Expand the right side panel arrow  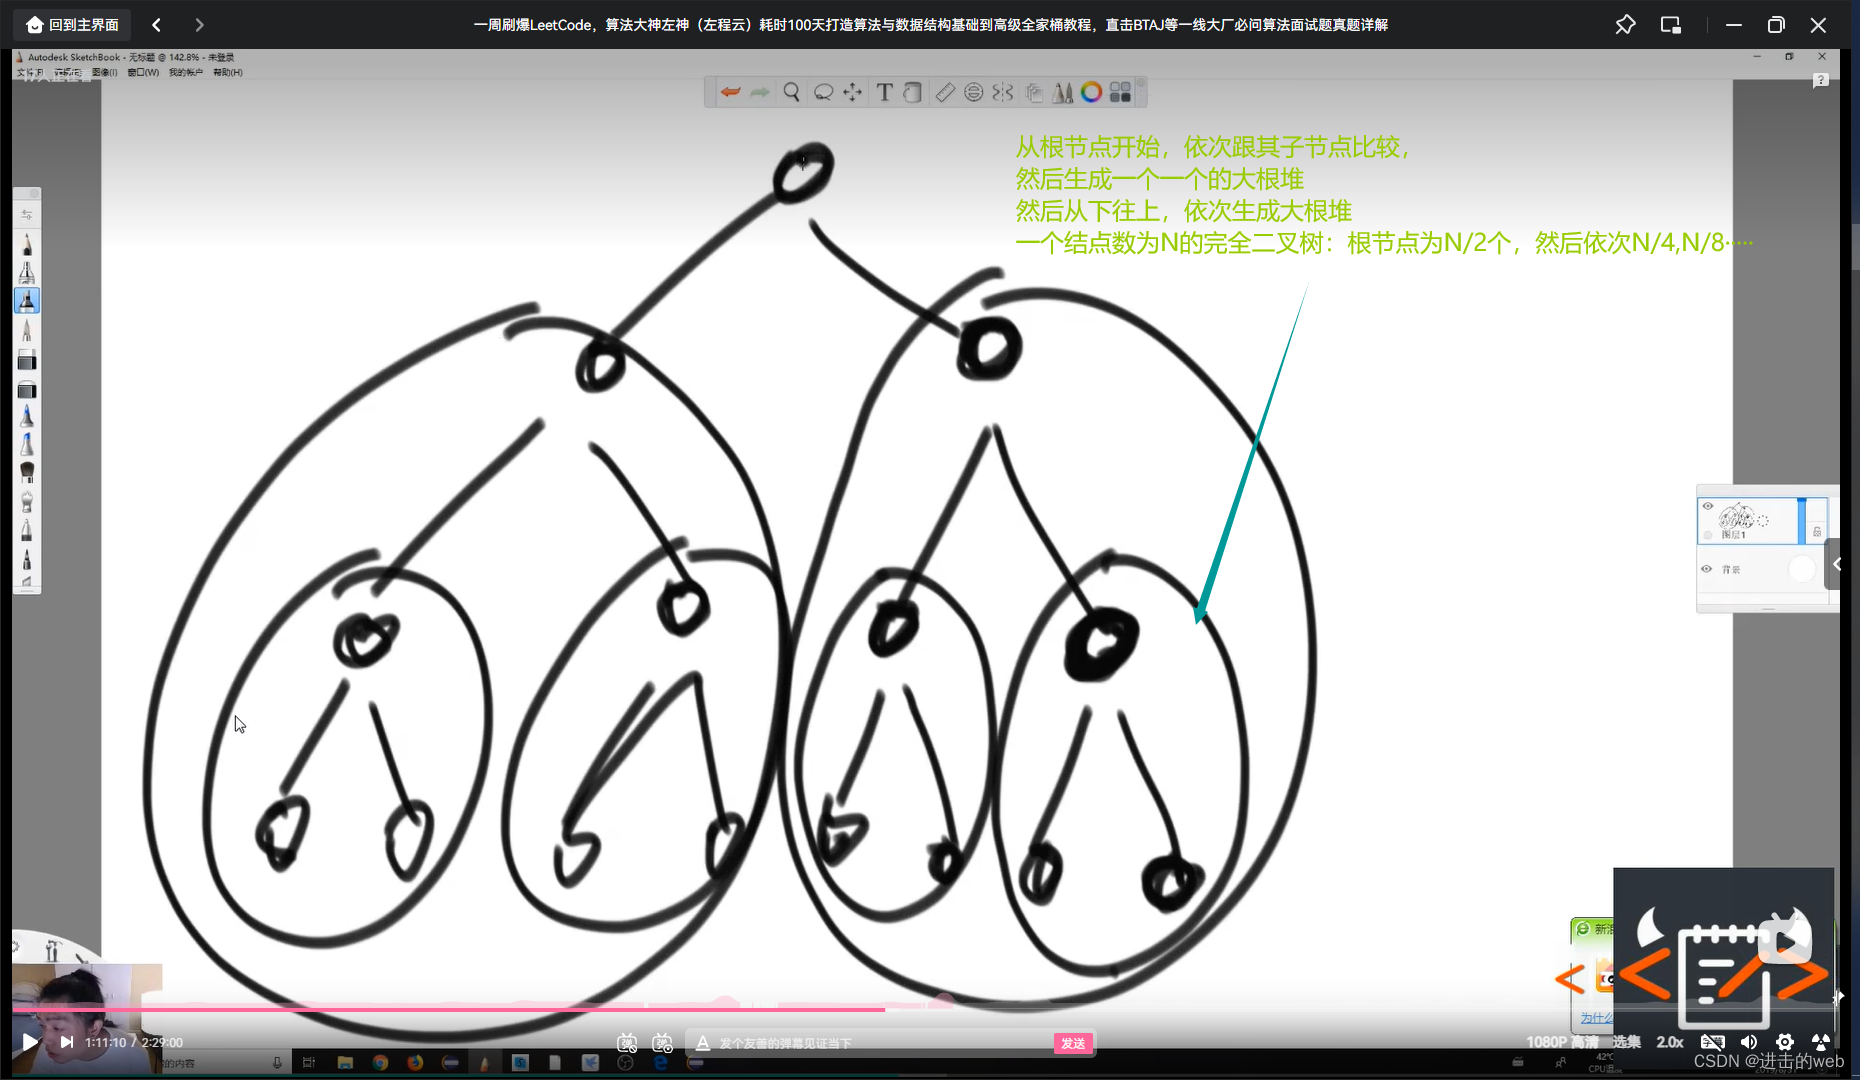click(1836, 564)
